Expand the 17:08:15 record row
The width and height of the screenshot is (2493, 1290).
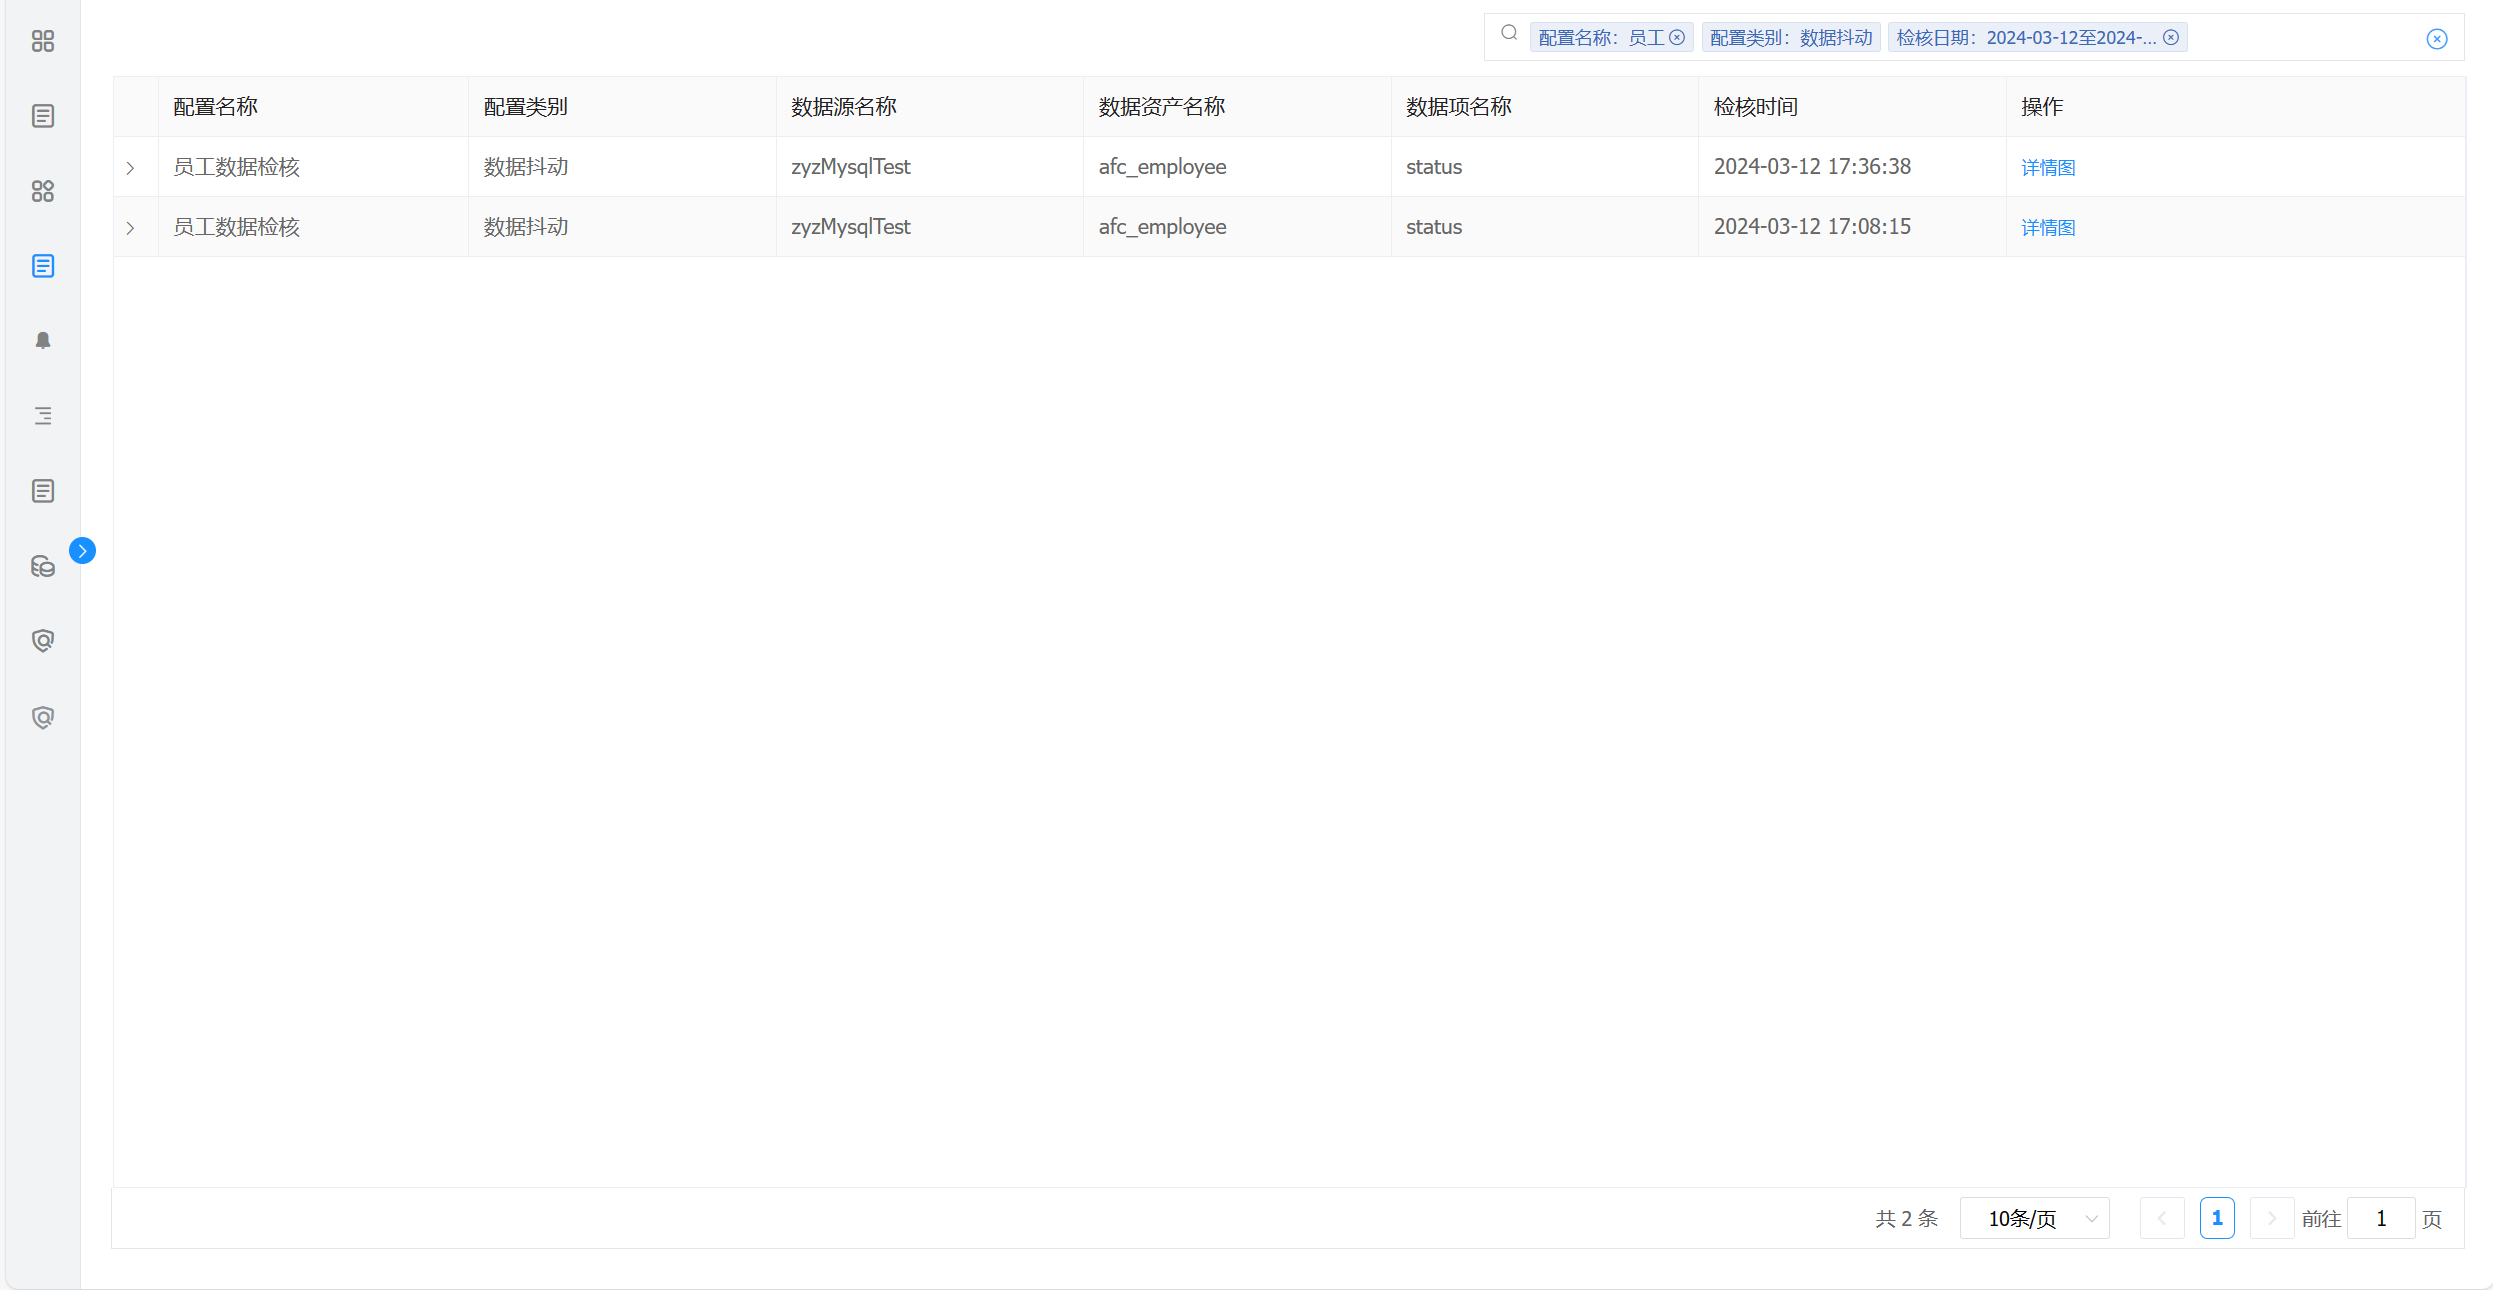pos(130,228)
